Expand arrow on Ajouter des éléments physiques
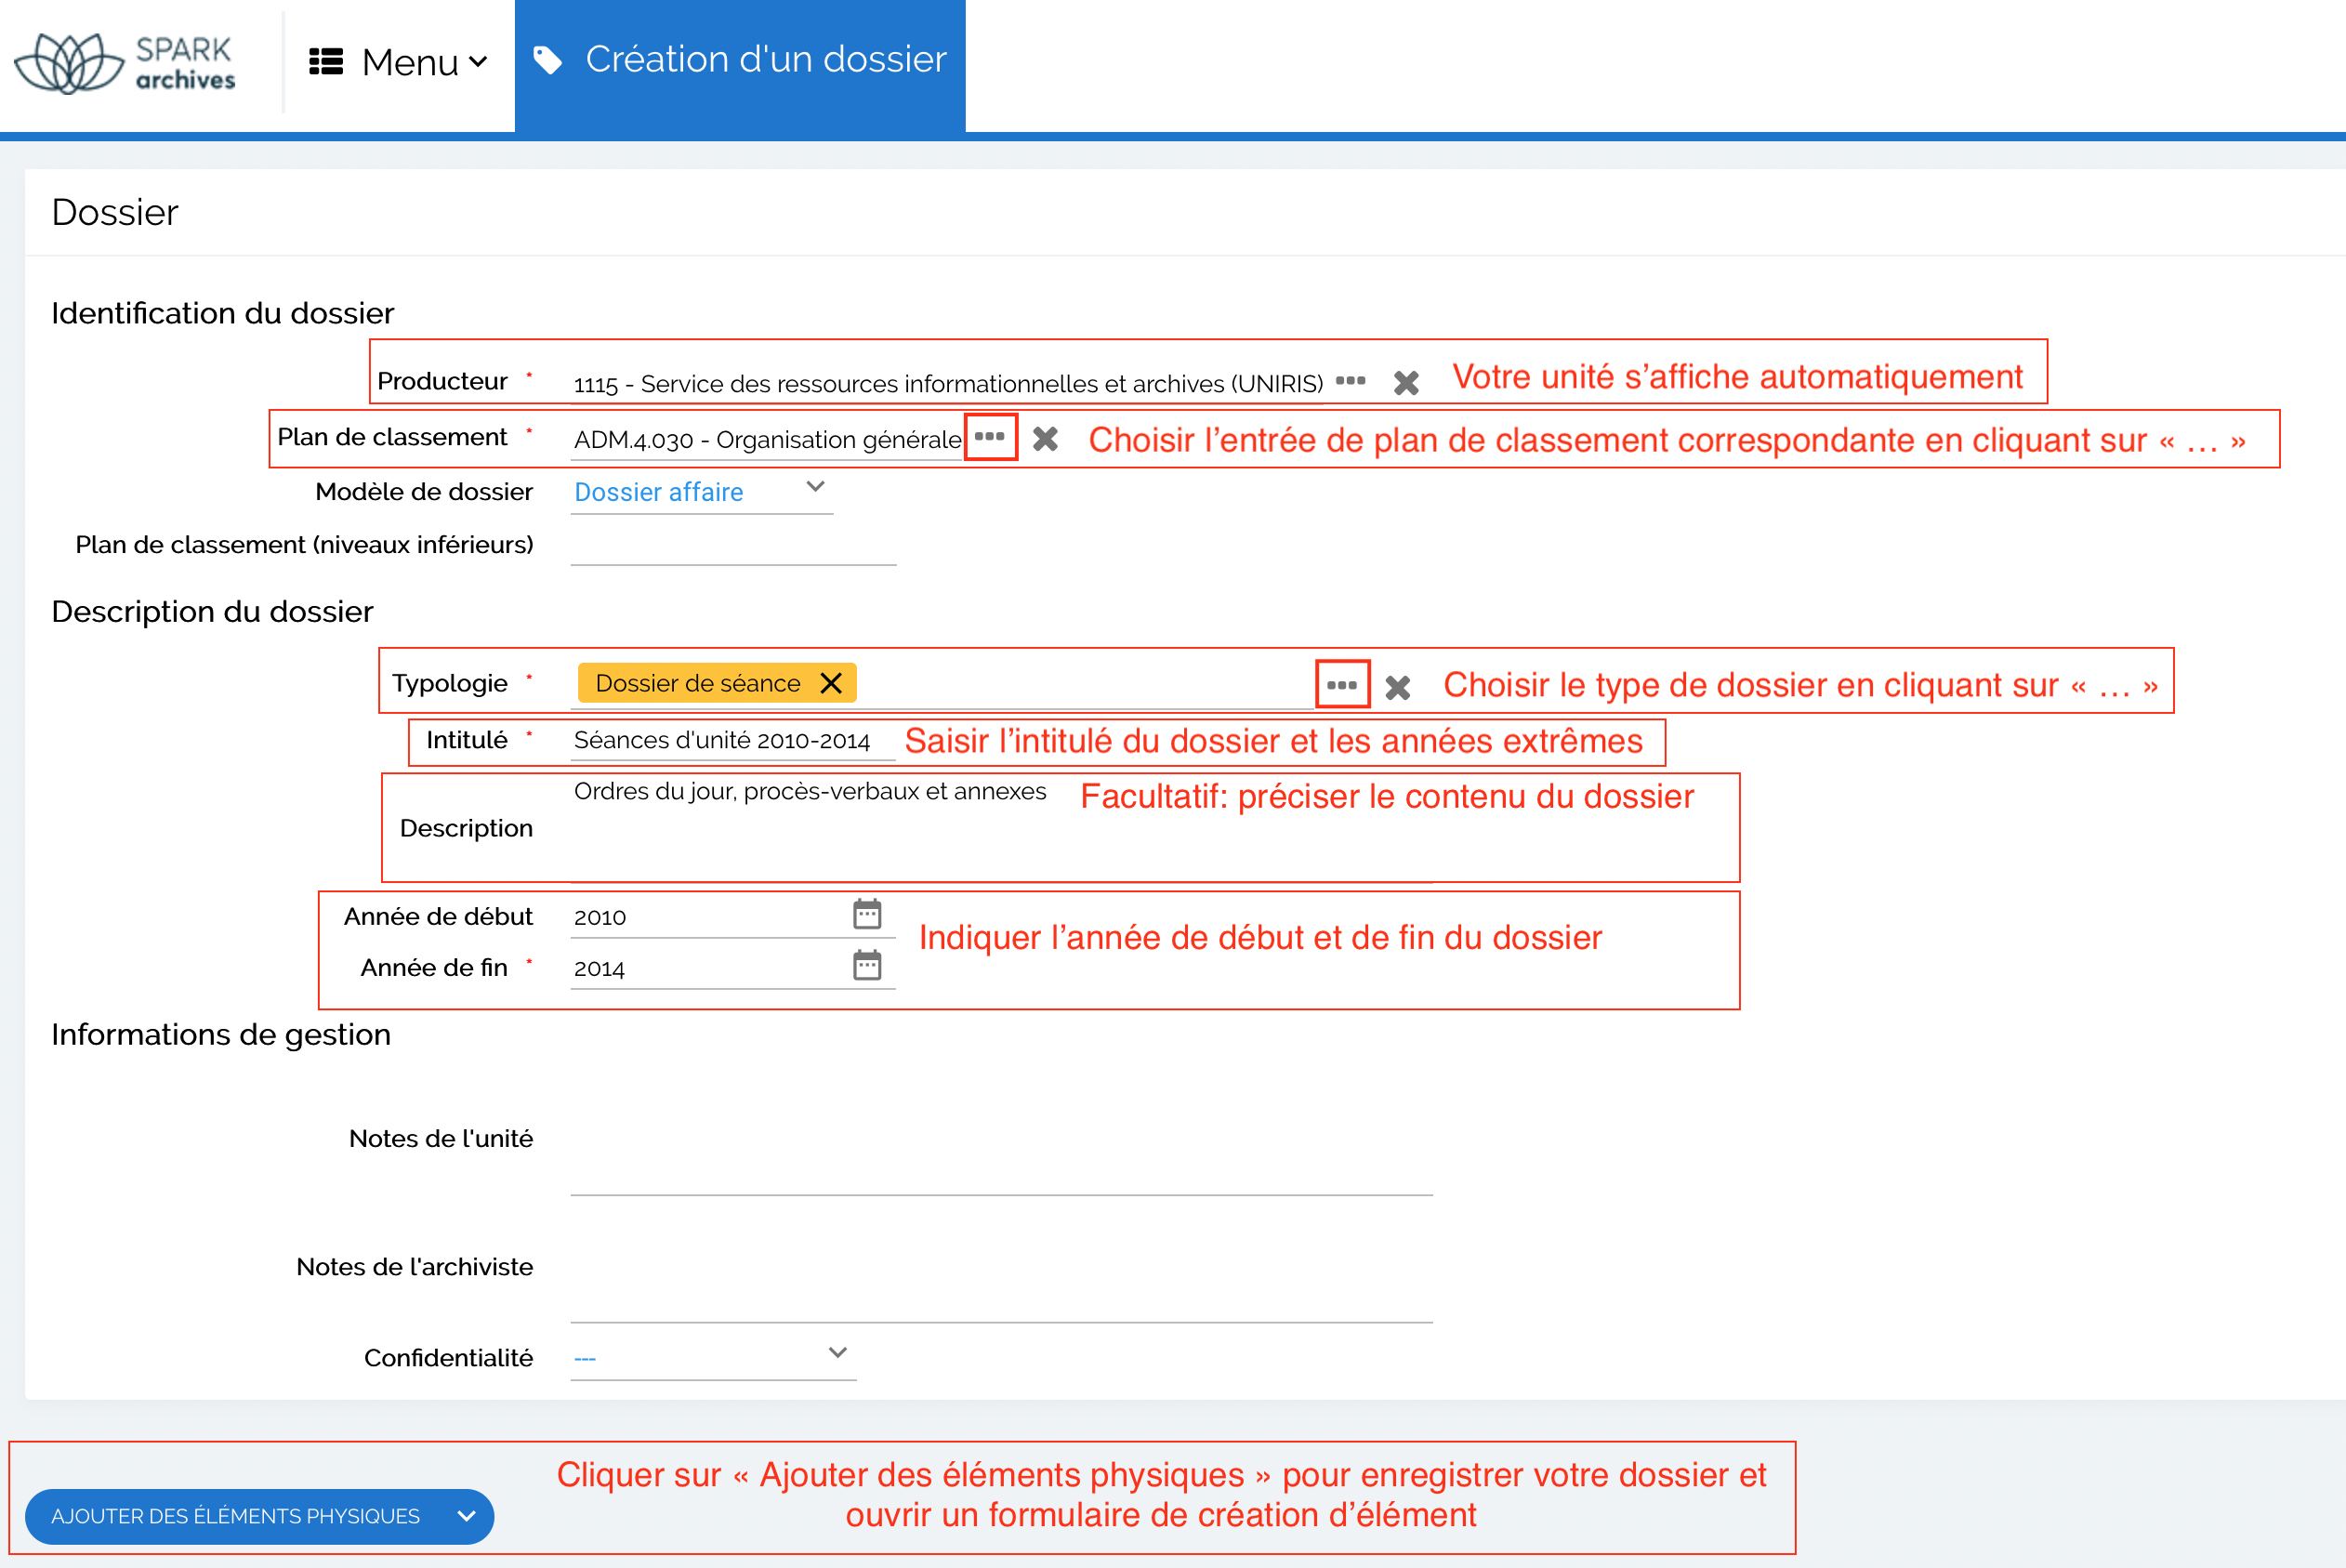Screen dimensions: 2346x1568 point(466,1516)
